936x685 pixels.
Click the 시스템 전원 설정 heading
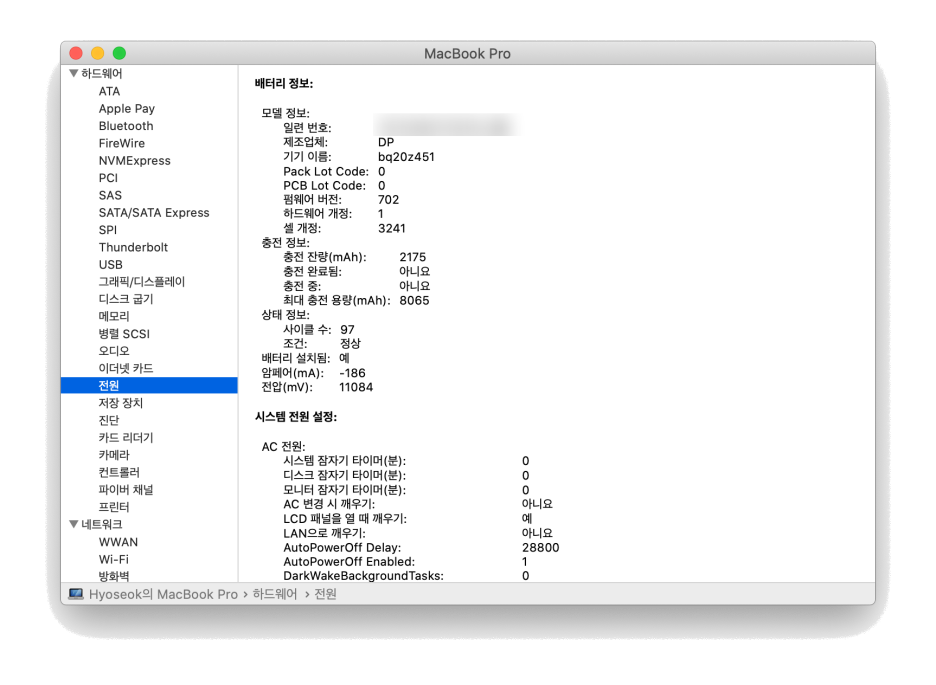(295, 416)
